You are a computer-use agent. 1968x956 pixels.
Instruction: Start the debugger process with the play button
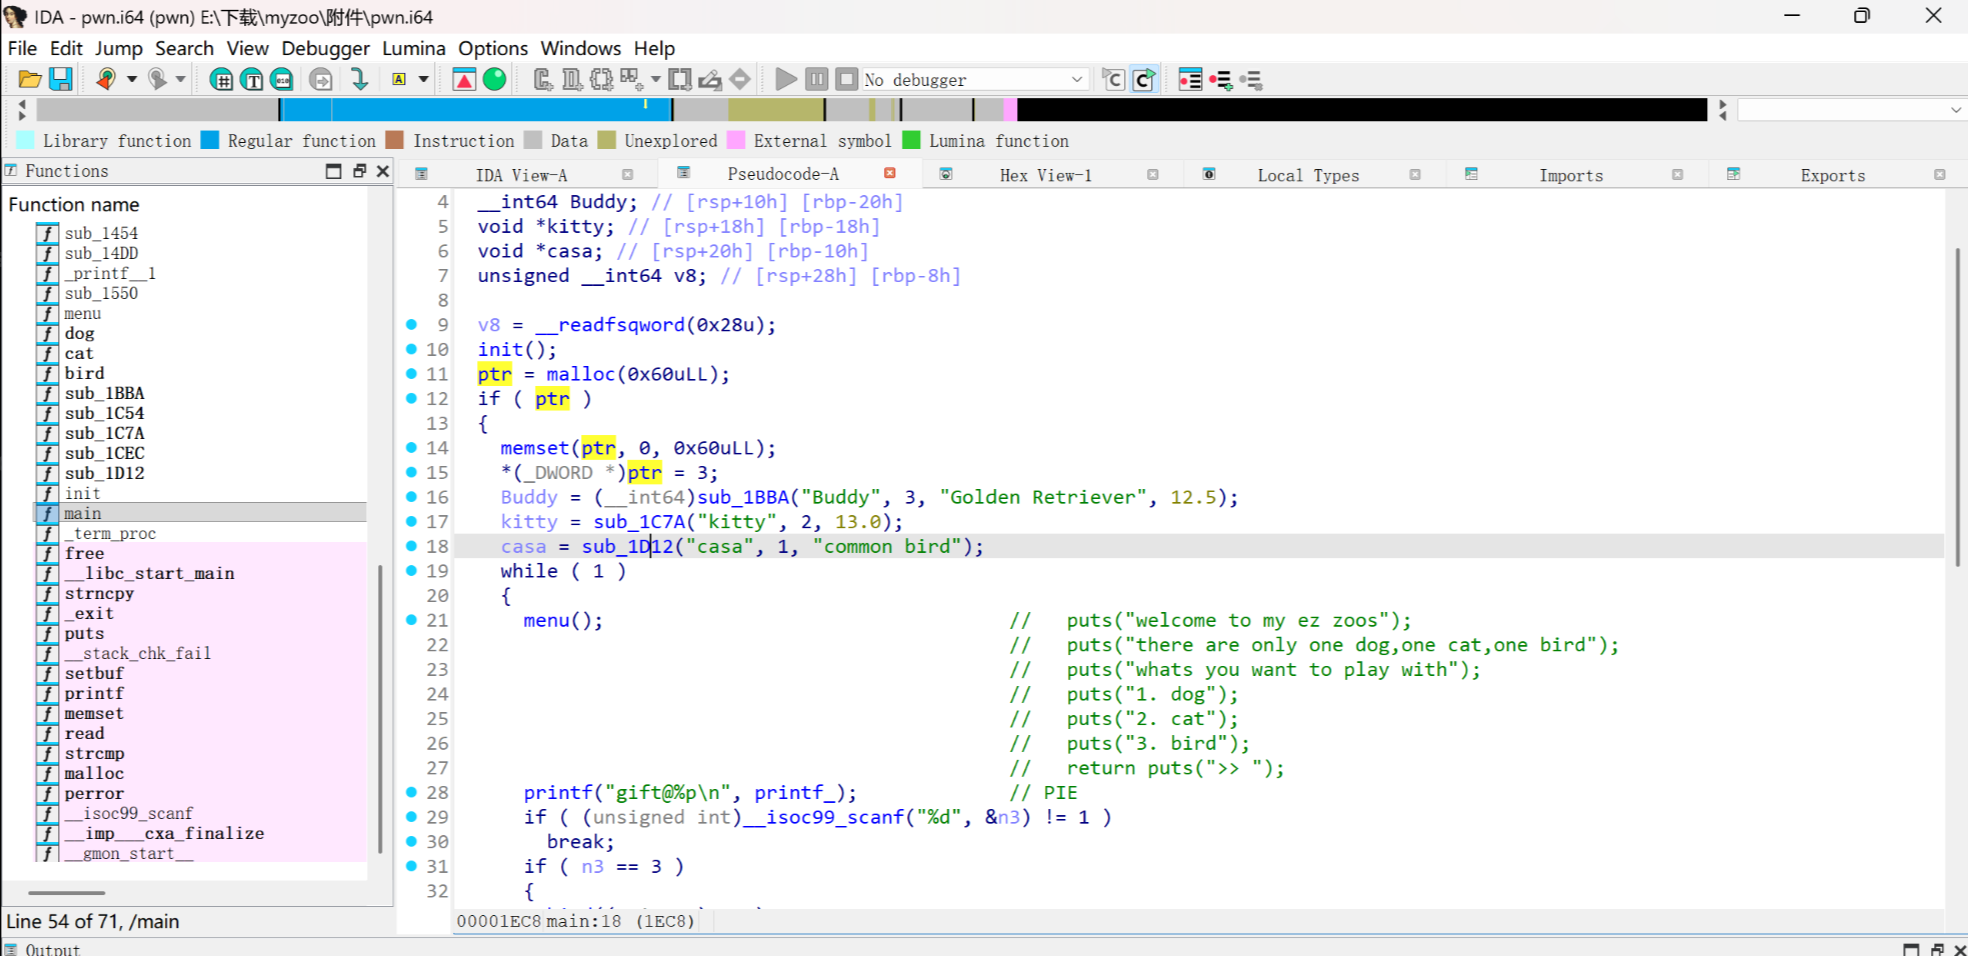pyautogui.click(x=786, y=79)
